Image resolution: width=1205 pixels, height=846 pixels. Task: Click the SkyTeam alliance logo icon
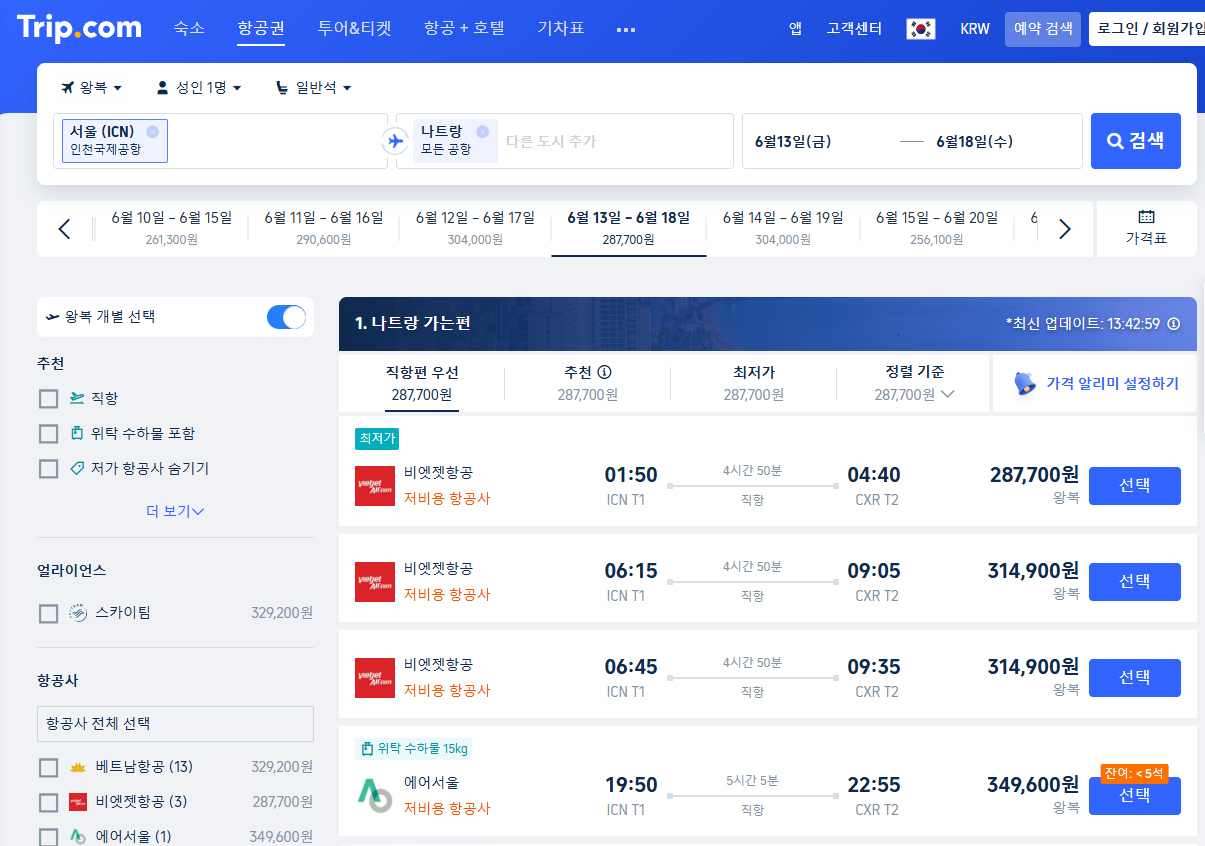point(78,613)
